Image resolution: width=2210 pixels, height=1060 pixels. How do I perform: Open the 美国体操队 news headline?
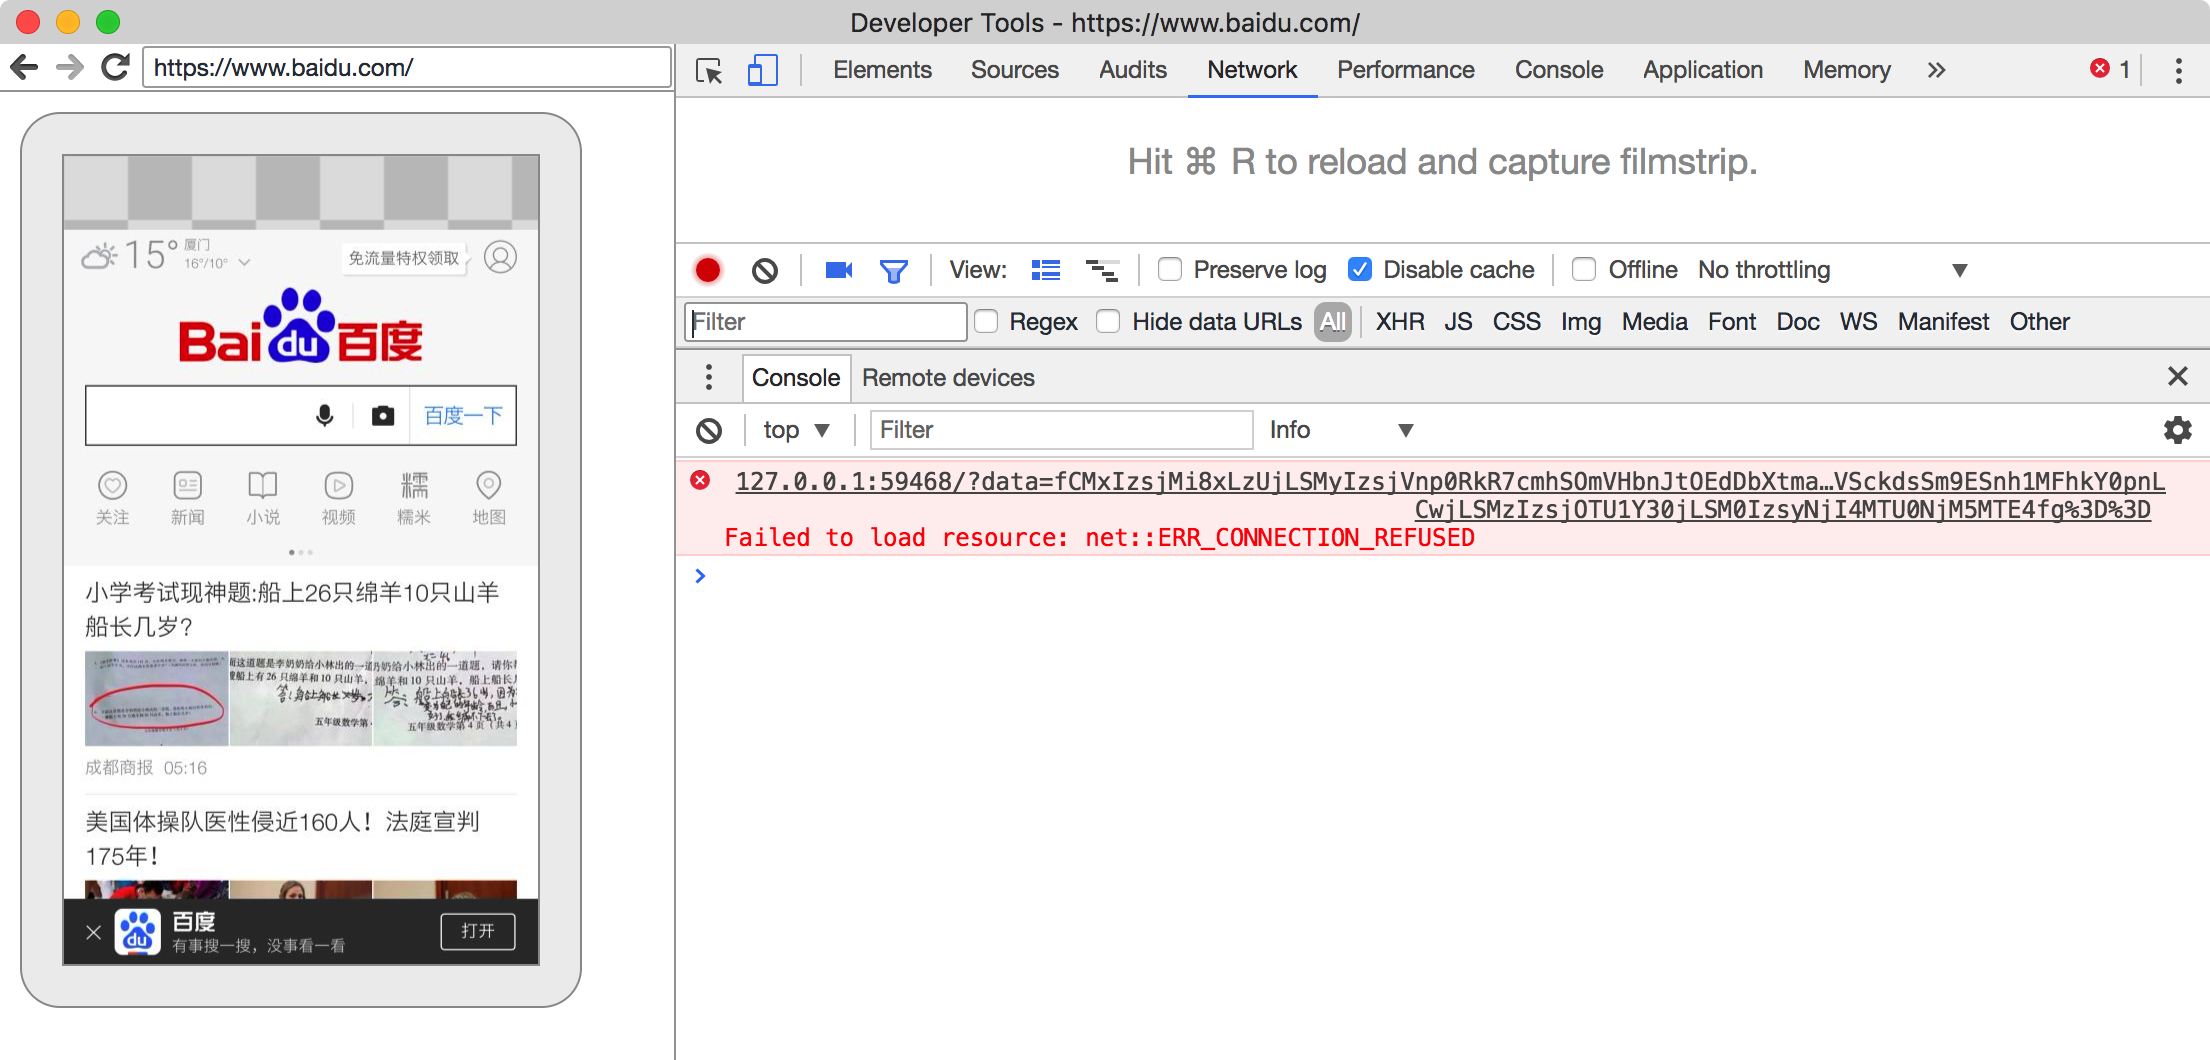pos(283,838)
